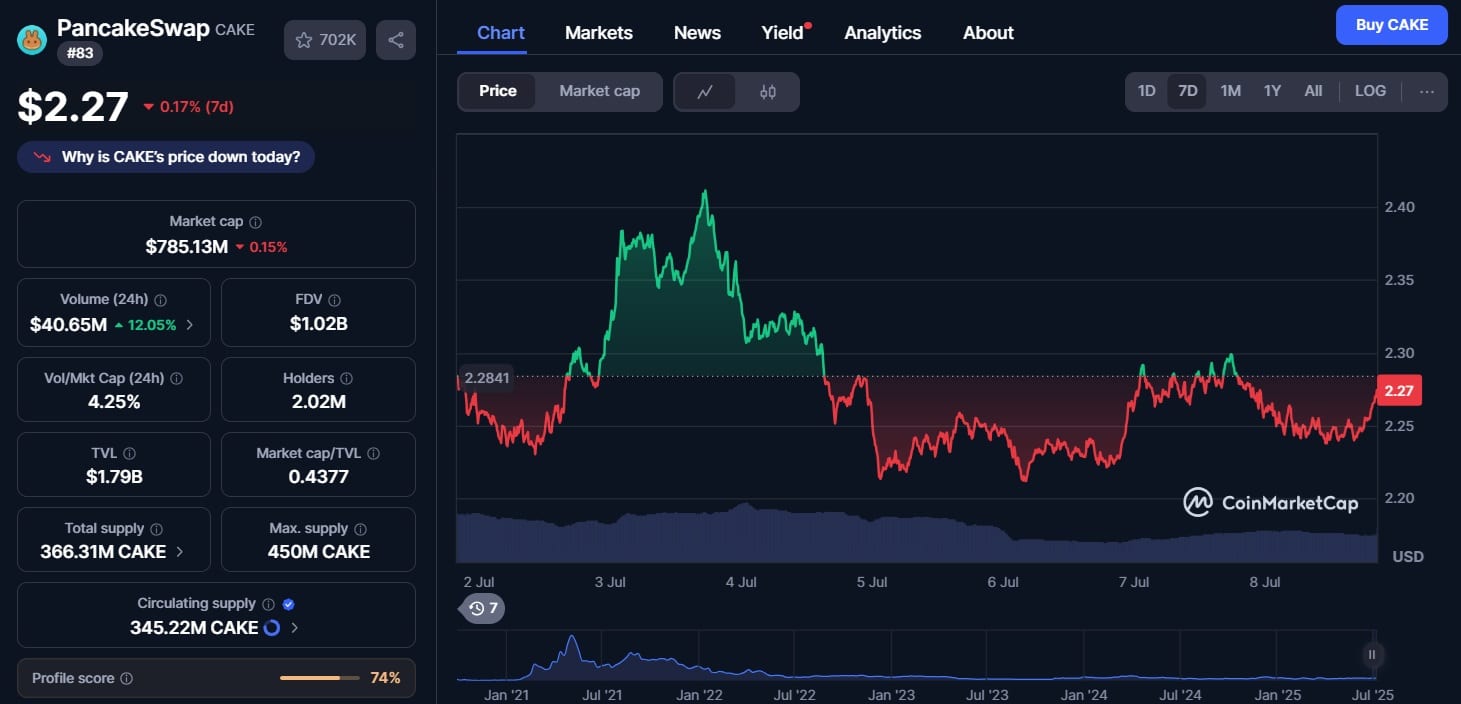Image resolution: width=1461 pixels, height=704 pixels.
Task: Click Market cap/TVL info icon
Action: pos(373,454)
